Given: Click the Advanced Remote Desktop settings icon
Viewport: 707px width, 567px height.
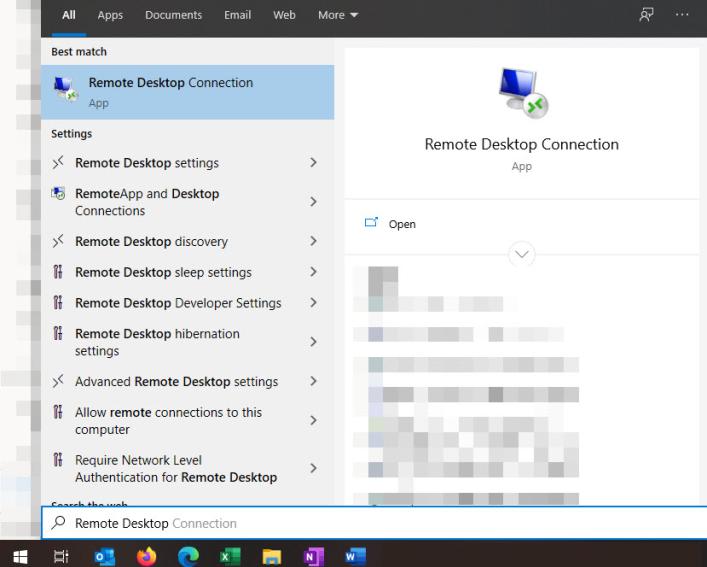Looking at the screenshot, I should pos(58,381).
